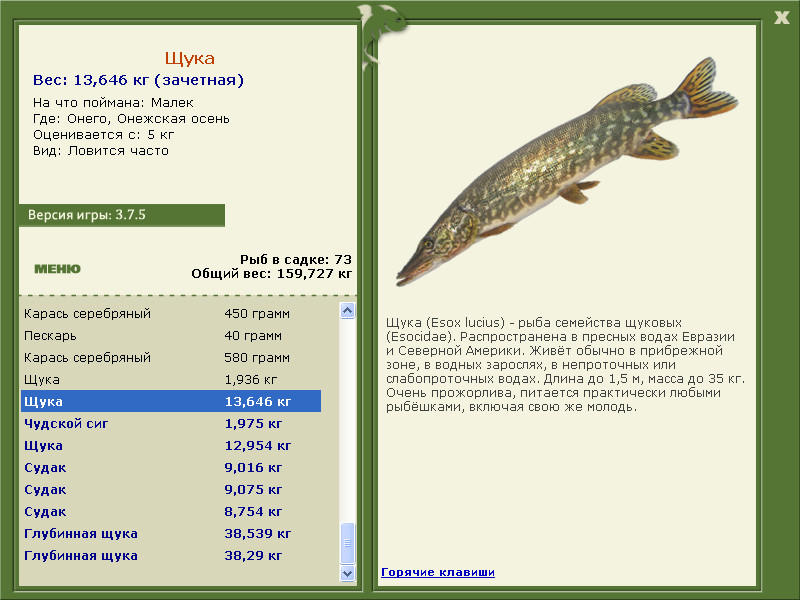This screenshot has width=800, height=600.
Task: Click the fish list scrollbar thumb
Action: 347,543
